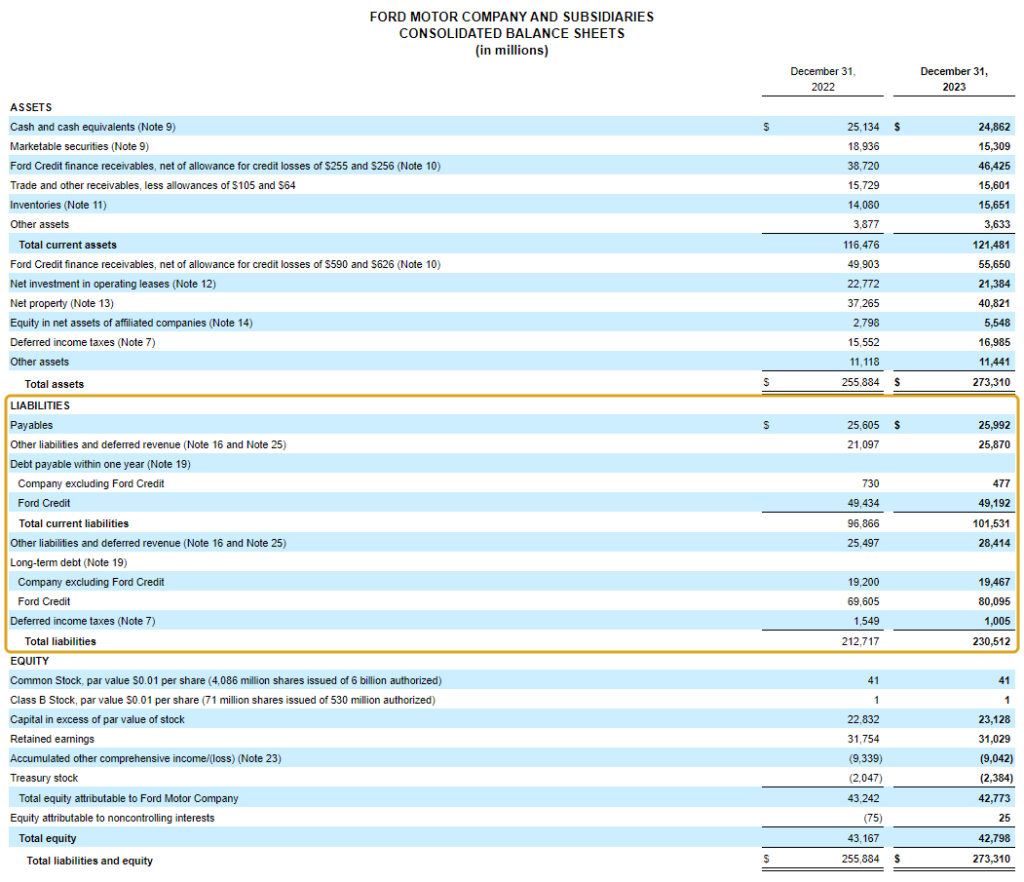Click the LIABILITIES section heading
Viewport: 1024px width, 882px height.
[x=40, y=405]
